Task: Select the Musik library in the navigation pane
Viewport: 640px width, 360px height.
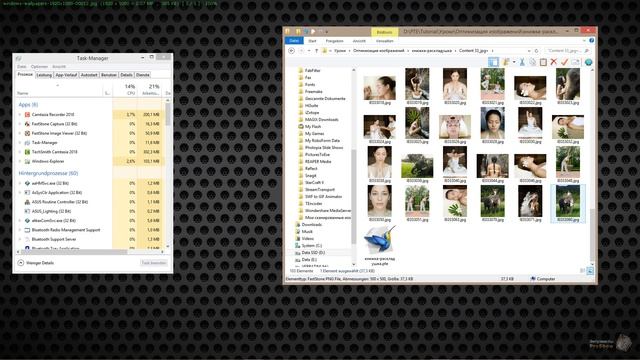Action: tap(307, 231)
